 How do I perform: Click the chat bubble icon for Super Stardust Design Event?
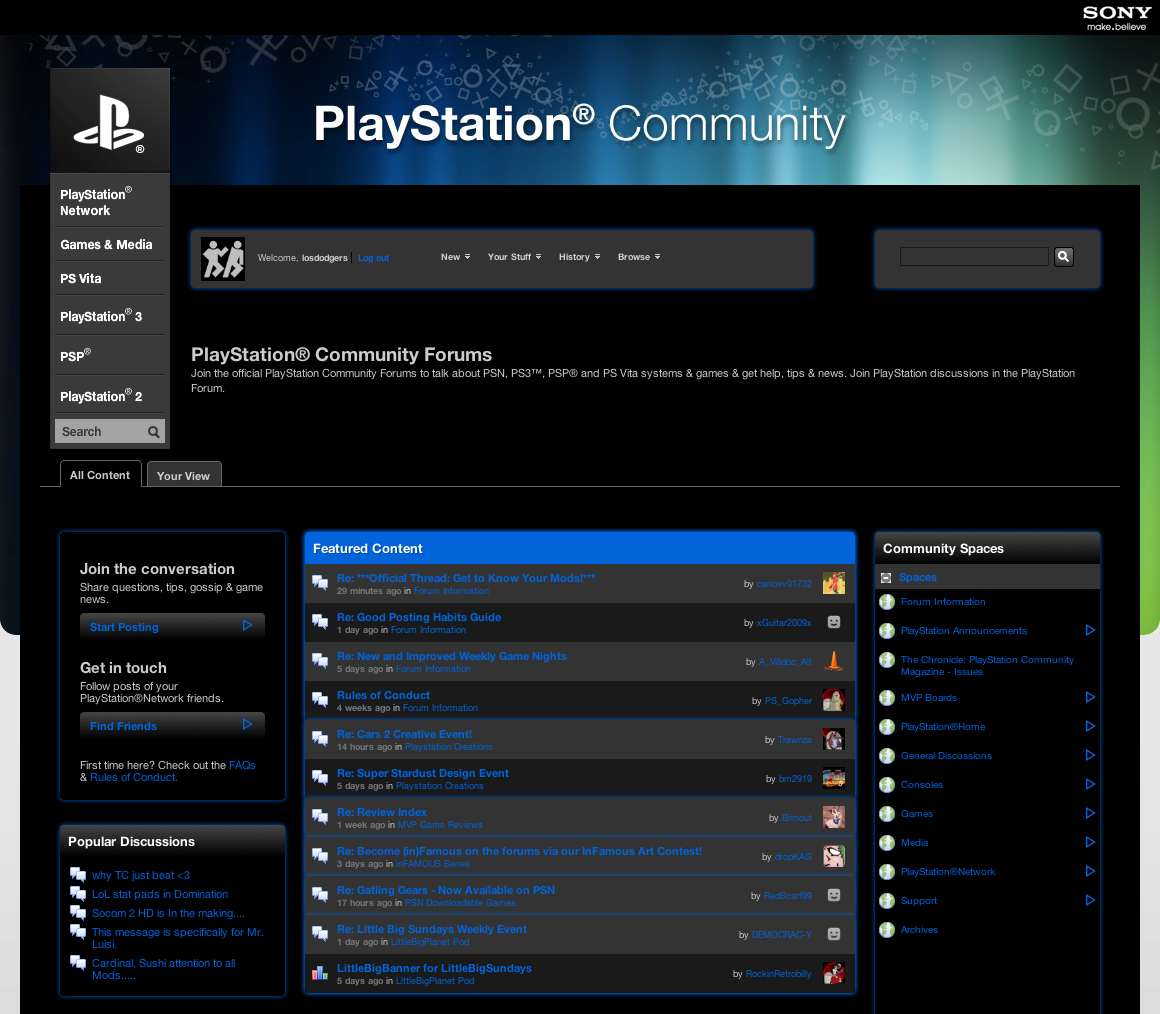click(320, 777)
